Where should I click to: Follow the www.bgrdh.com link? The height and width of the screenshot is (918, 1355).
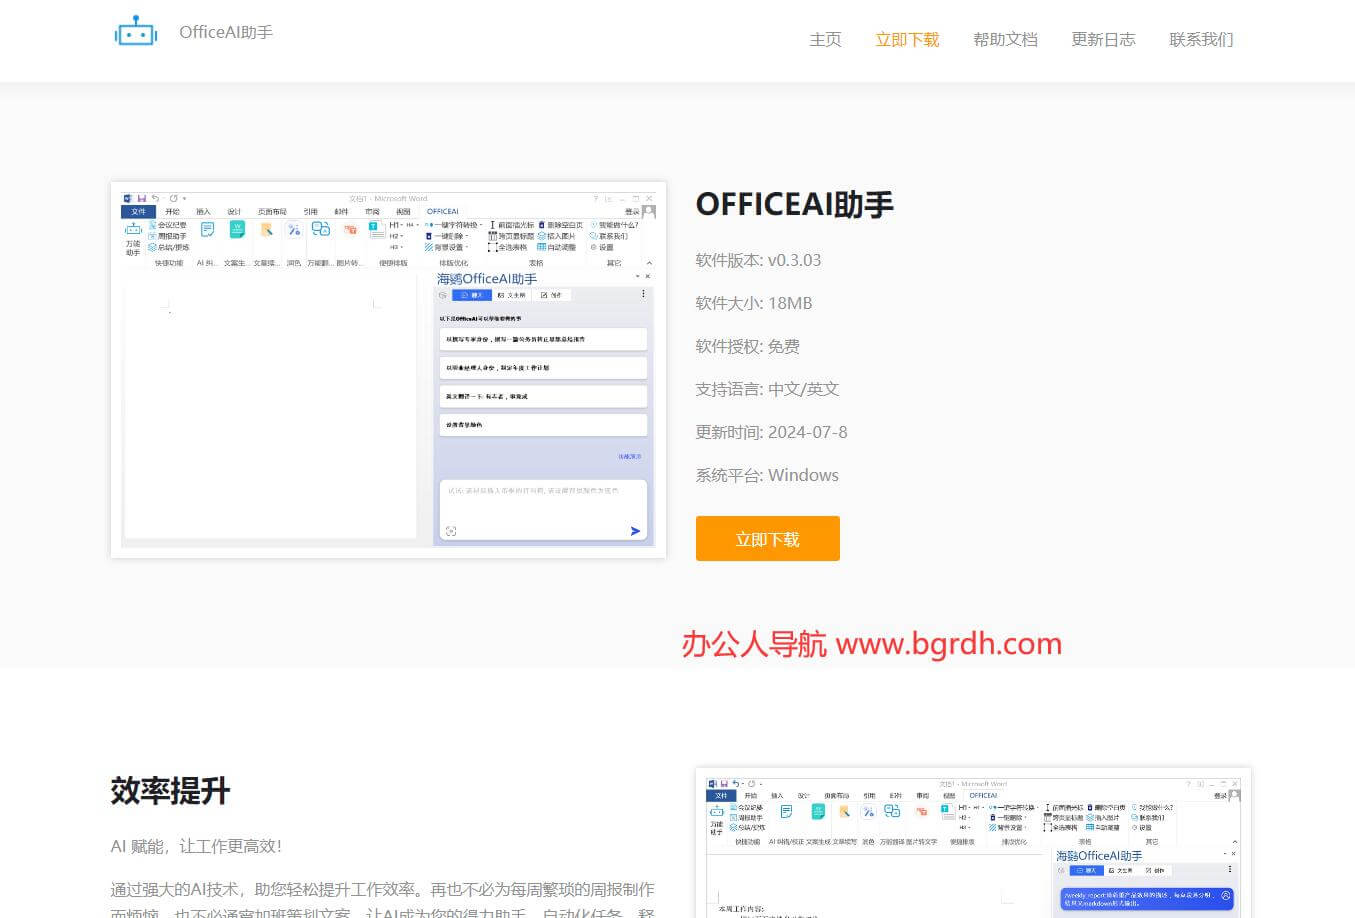tap(945, 643)
